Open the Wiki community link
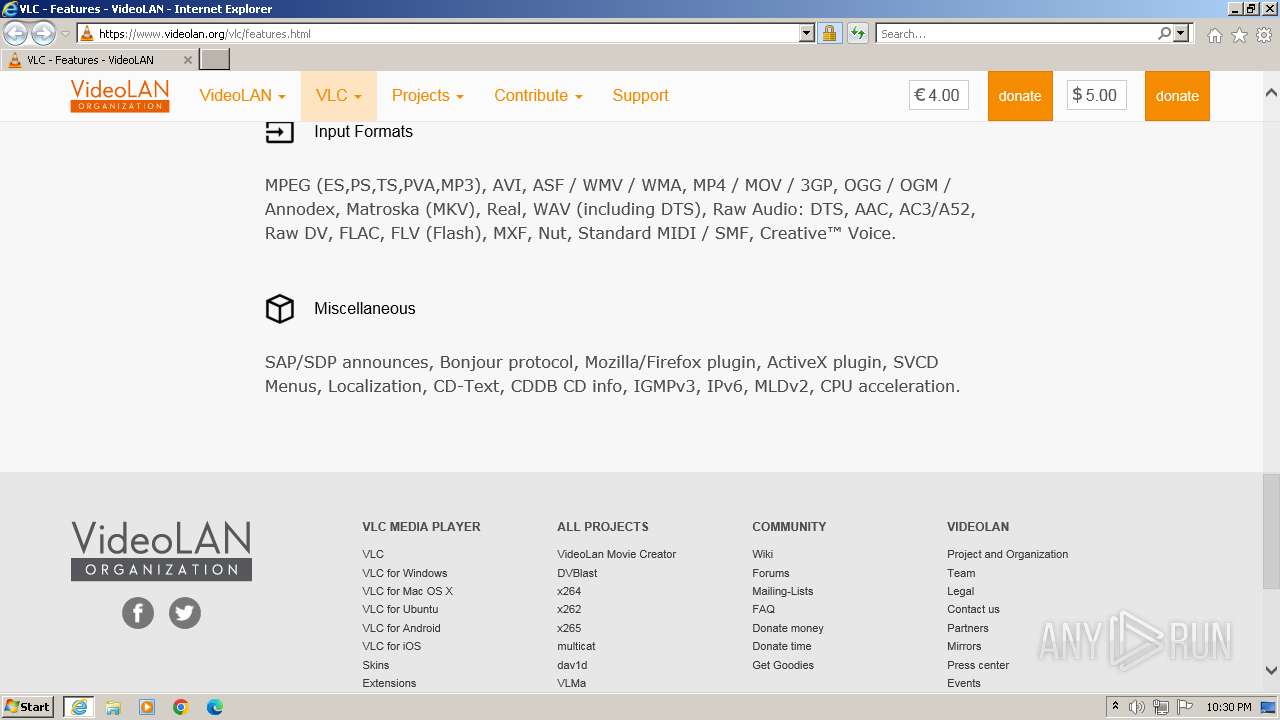 coord(762,554)
